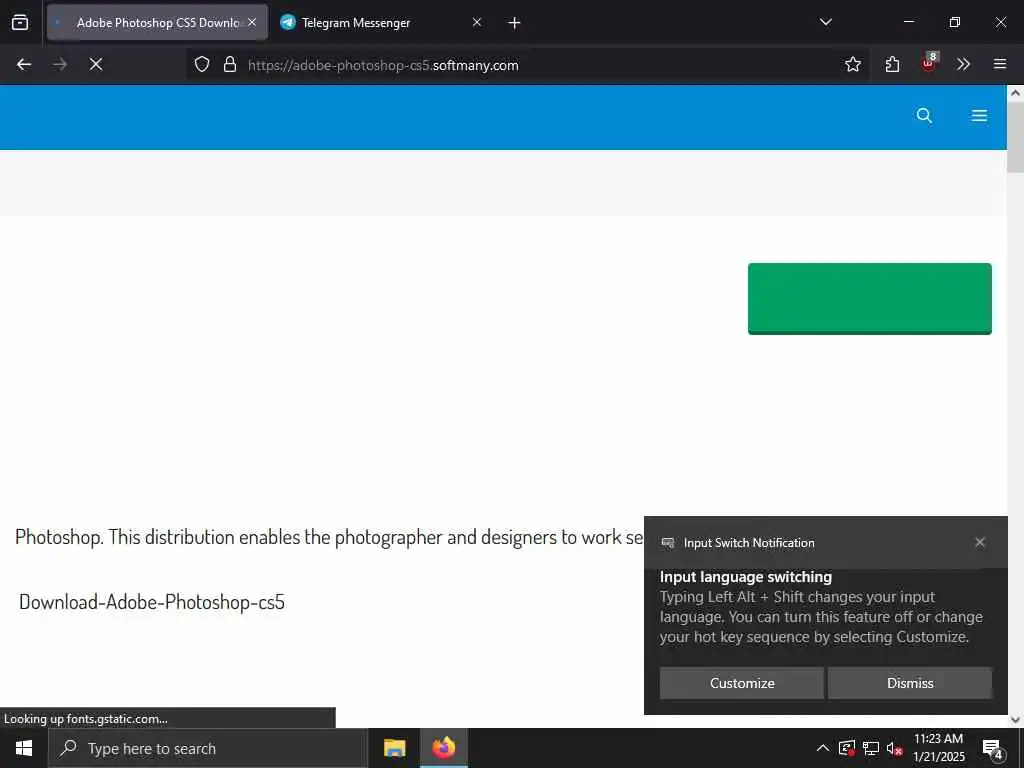
Task: Close the Adobe Photoshop CS5 tab
Action: click(x=252, y=22)
